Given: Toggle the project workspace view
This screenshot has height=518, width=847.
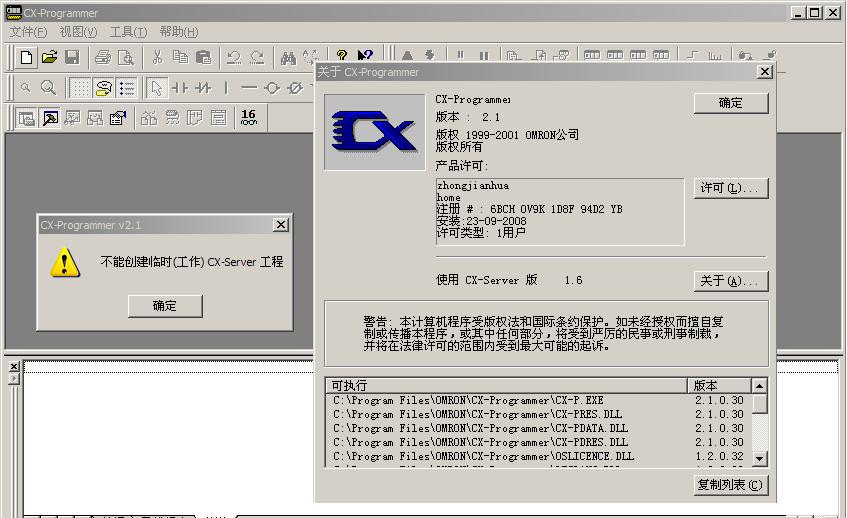Looking at the screenshot, I should pyautogui.click(x=27, y=118).
